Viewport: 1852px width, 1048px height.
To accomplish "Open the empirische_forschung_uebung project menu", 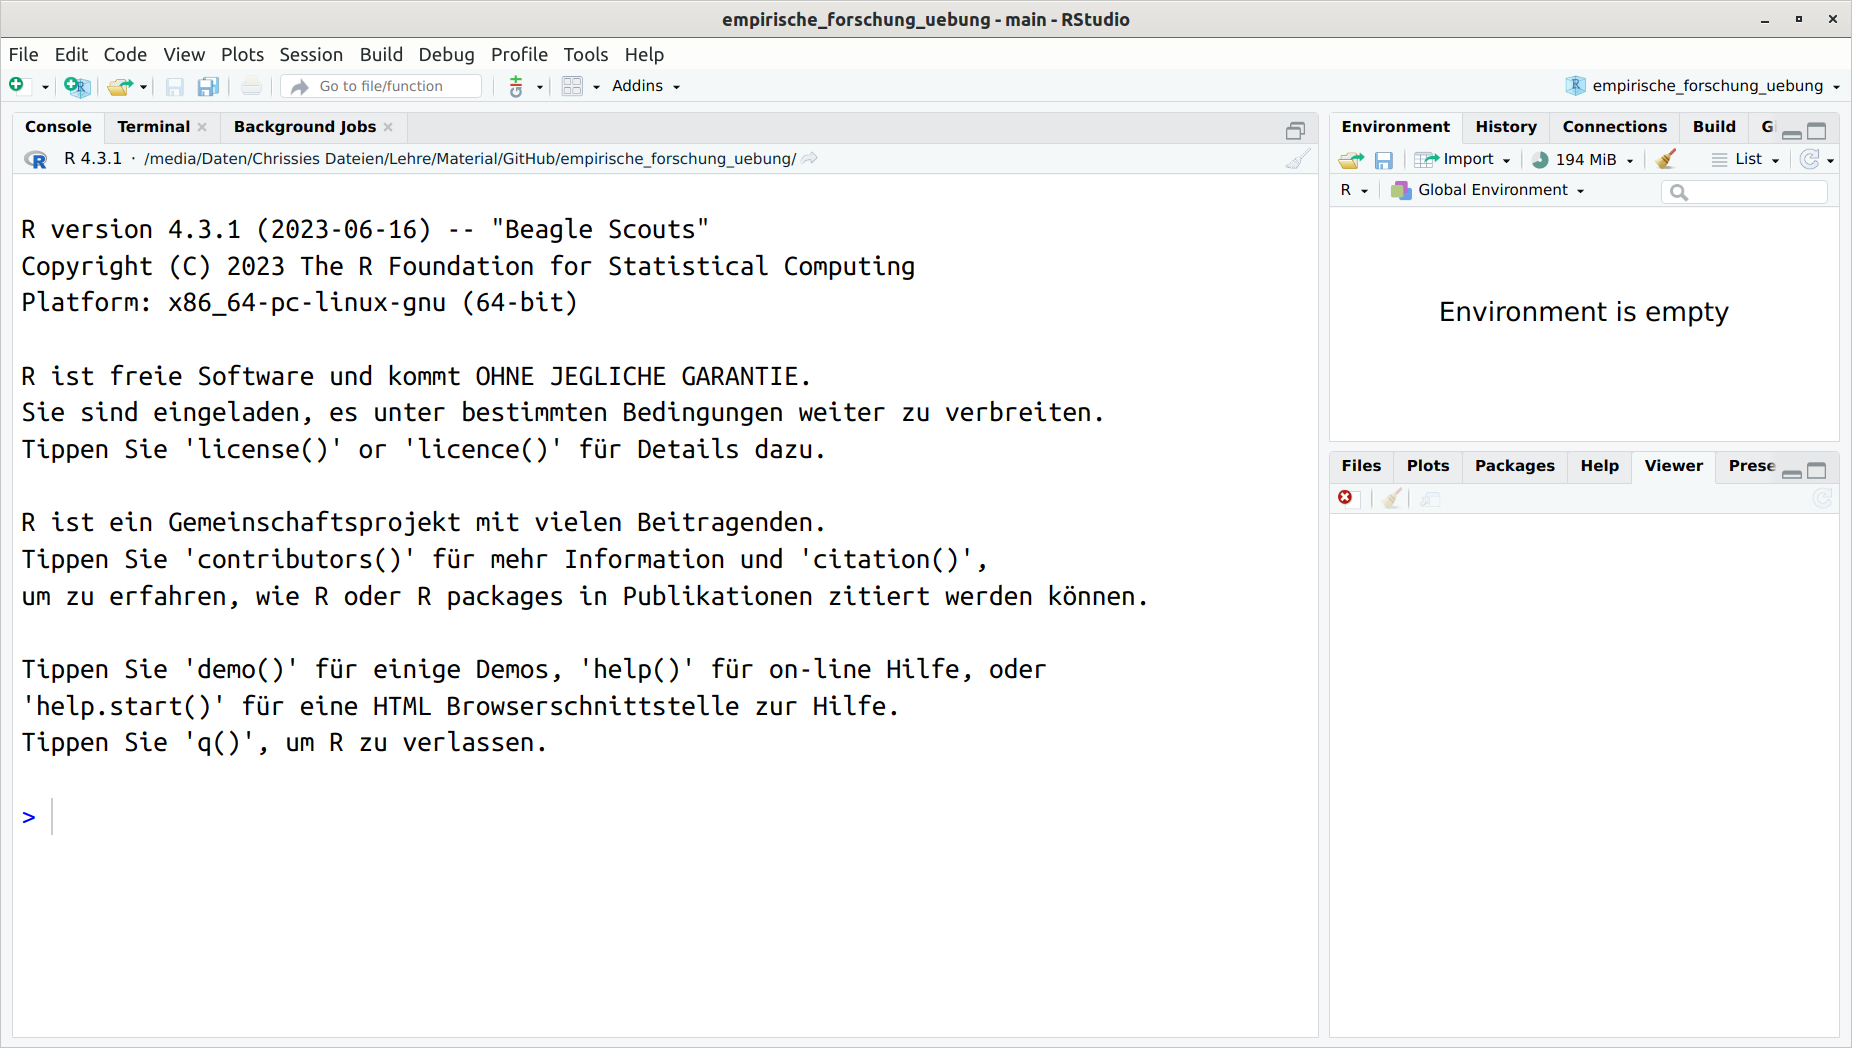I will click(x=1703, y=86).
